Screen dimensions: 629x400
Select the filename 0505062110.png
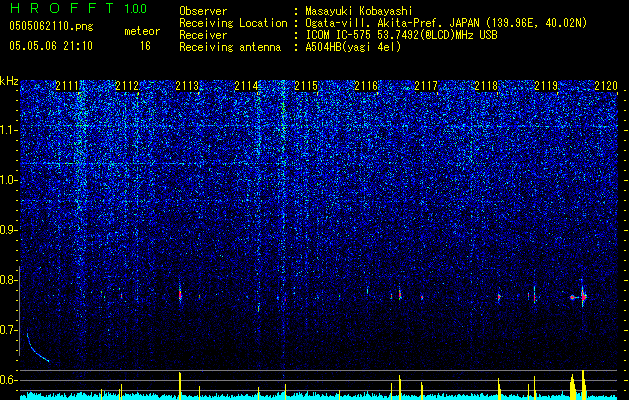coord(51,27)
